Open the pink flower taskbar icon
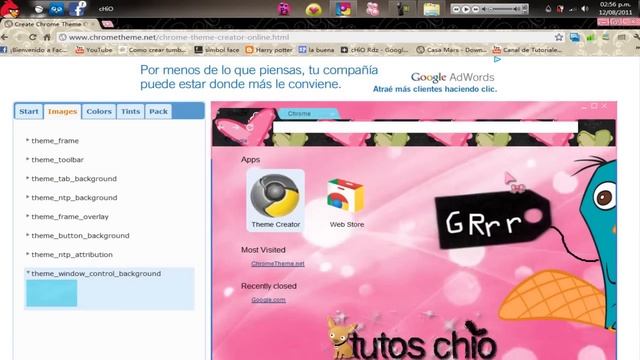Image resolution: width=640 pixels, height=360 pixels. tap(372, 9)
